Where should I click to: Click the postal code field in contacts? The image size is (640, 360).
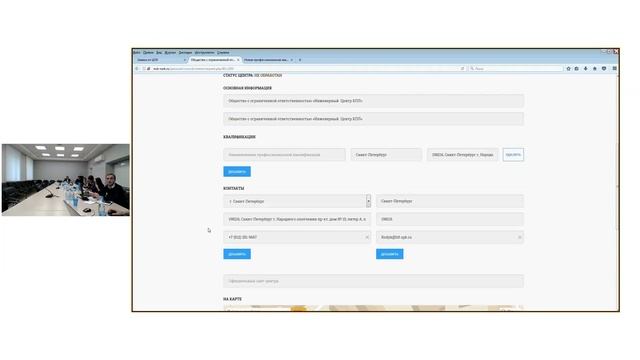point(450,219)
